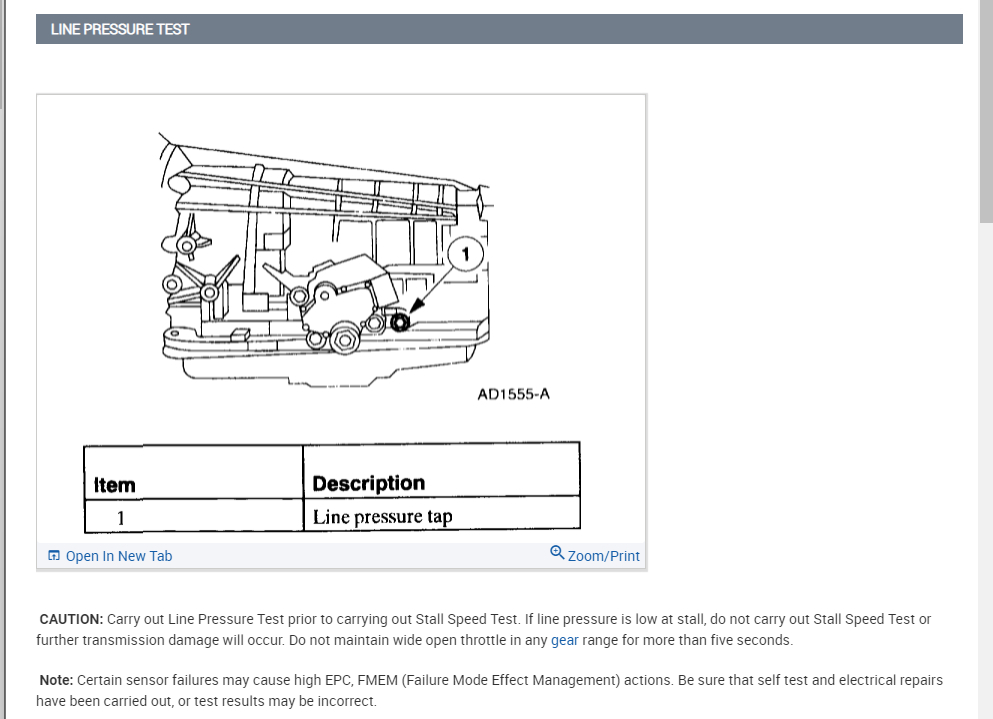This screenshot has height=719, width=993.
Task: Click the item number 1 table cell
Action: pyautogui.click(x=193, y=517)
